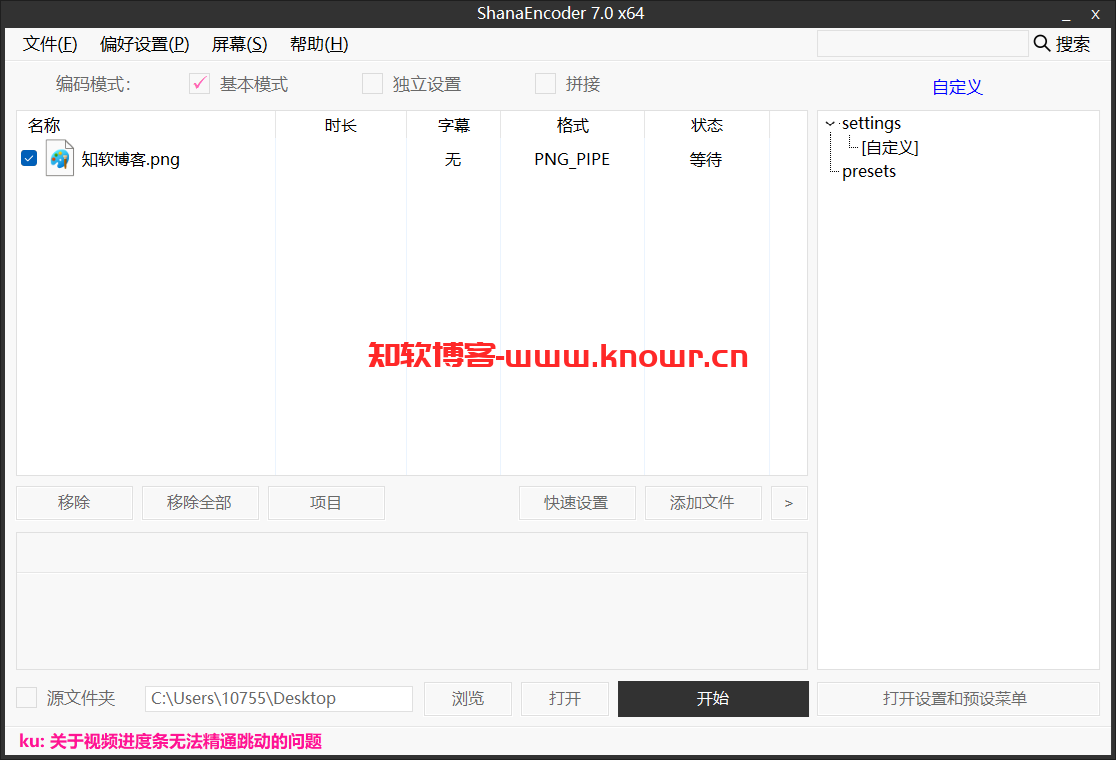1116x760 pixels.
Task: Click the 移除 button
Action: point(74,503)
